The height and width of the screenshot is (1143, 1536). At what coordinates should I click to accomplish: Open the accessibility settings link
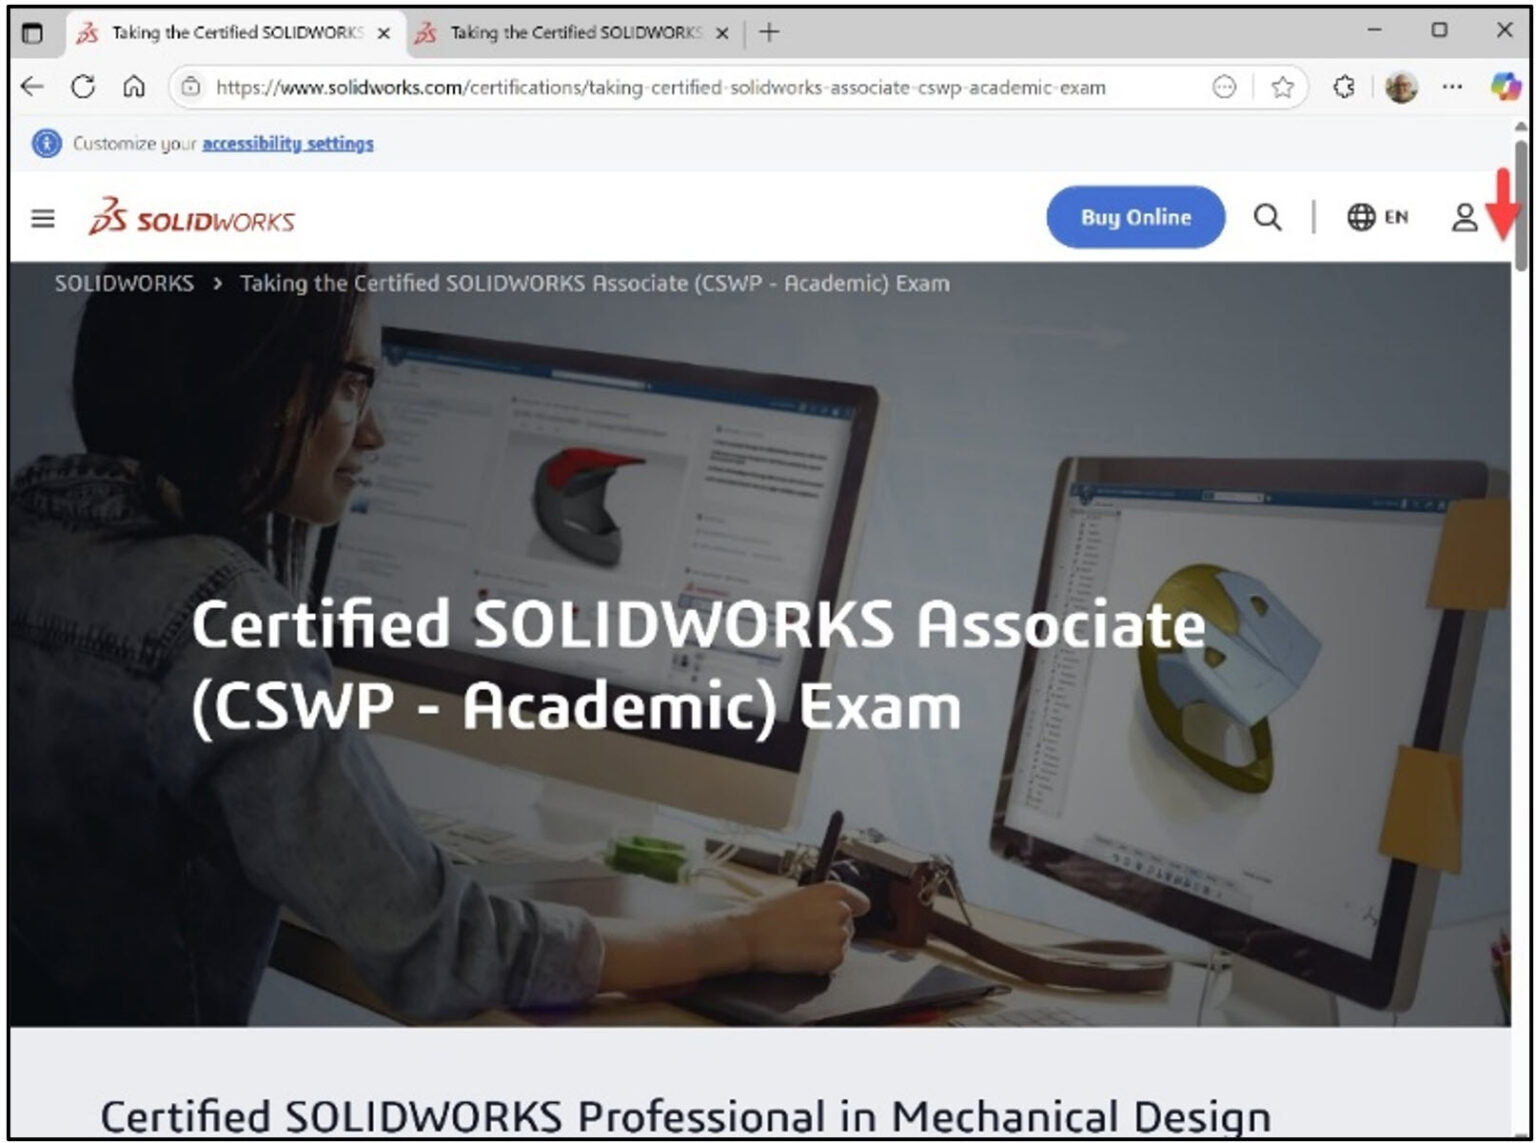pos(288,143)
